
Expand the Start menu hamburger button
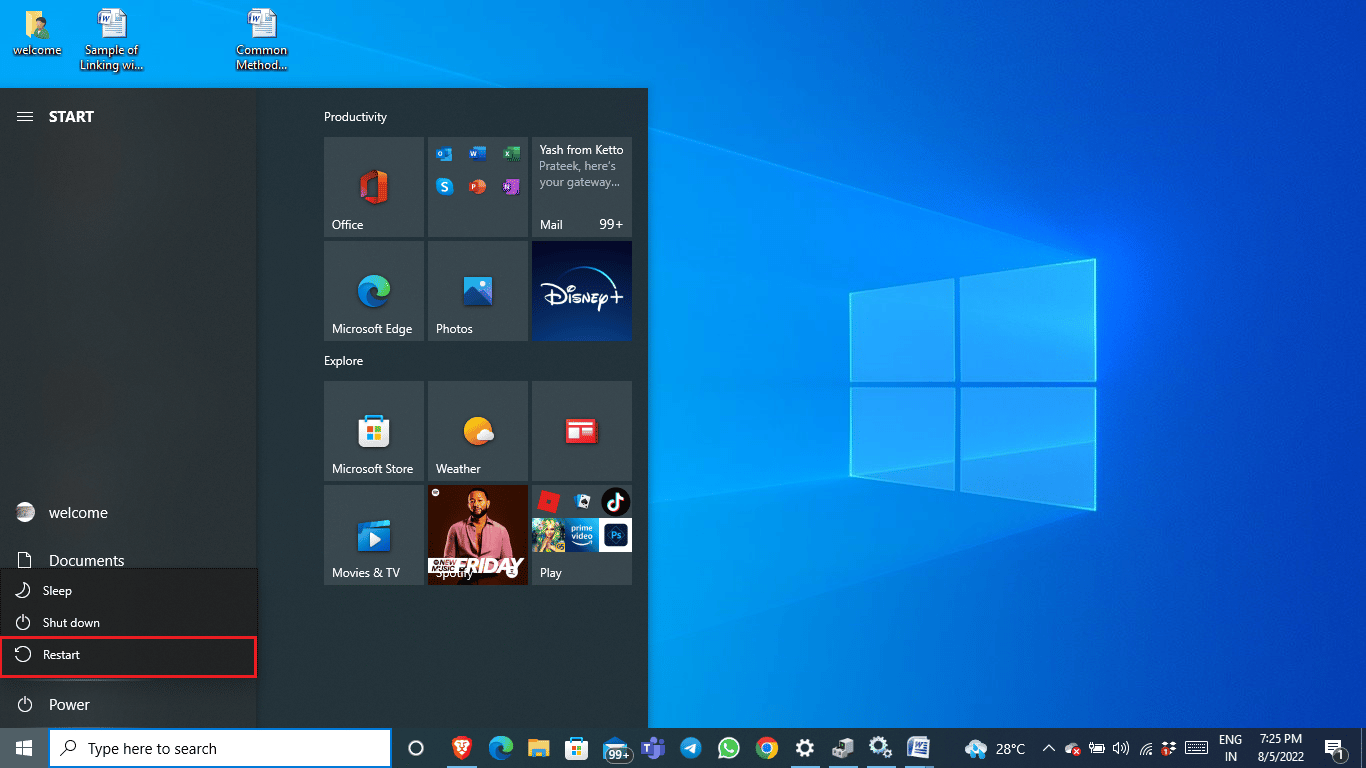(x=25, y=117)
